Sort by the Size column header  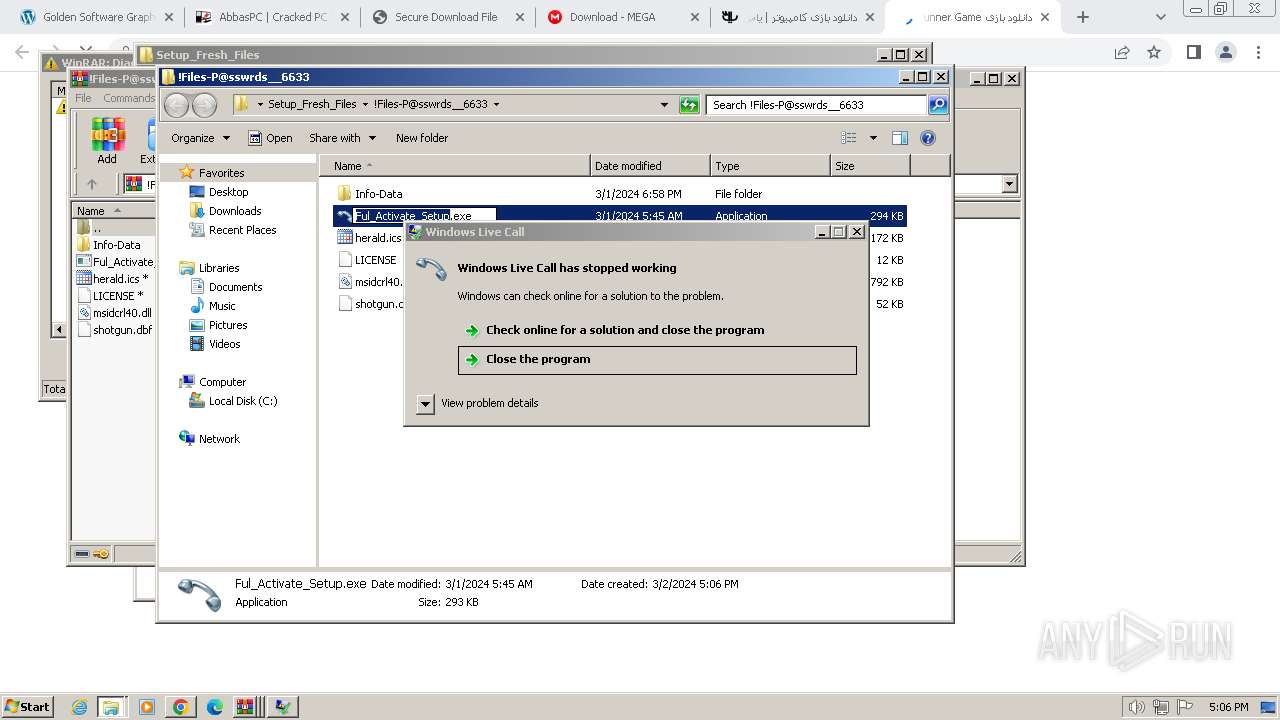[870, 166]
